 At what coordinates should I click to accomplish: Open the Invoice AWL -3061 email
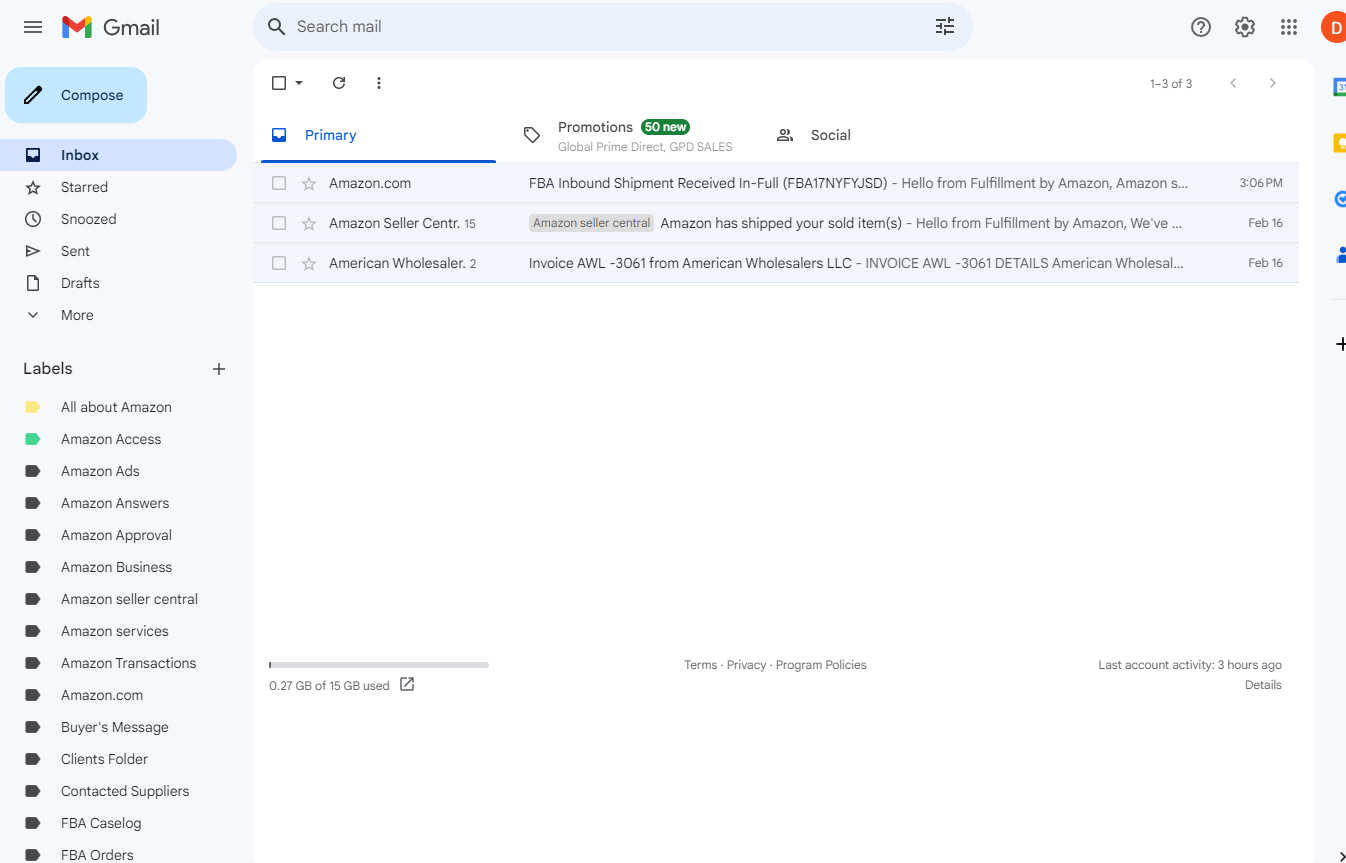pos(776,263)
